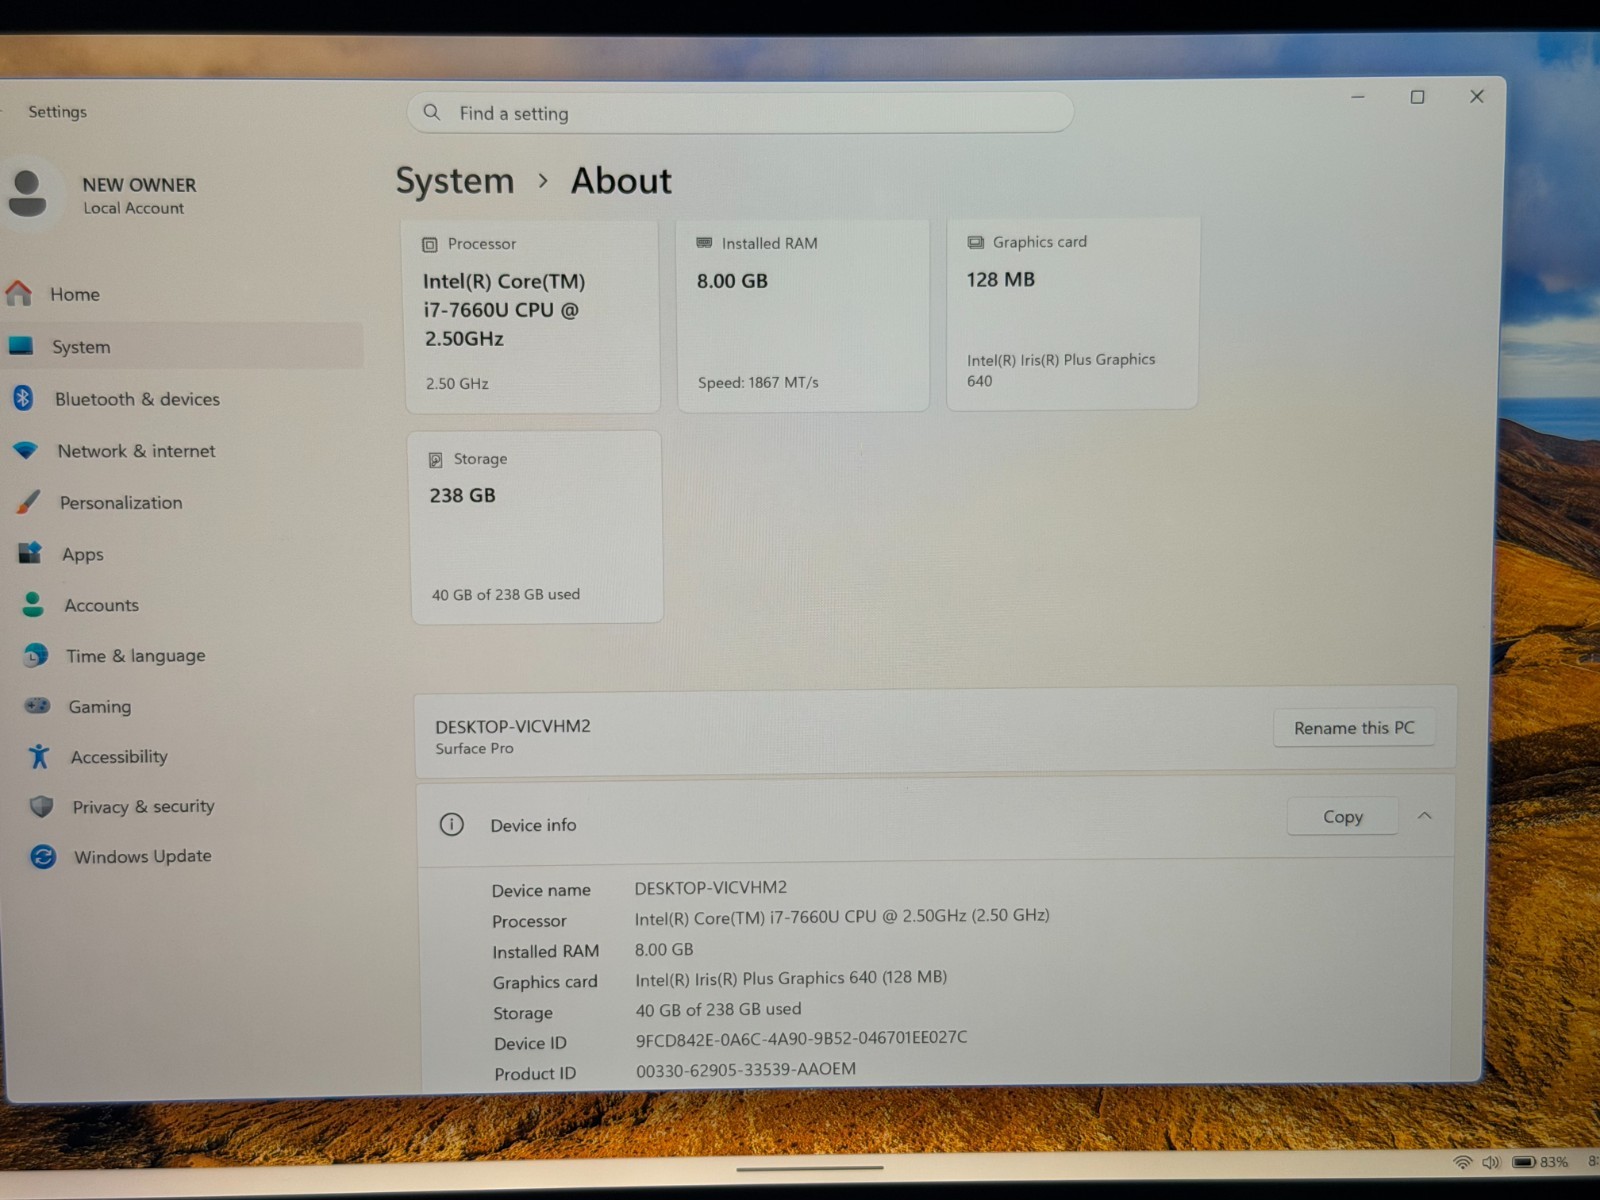Click 'Surface Pro' model text
1600x1200 pixels.
pos(474,748)
